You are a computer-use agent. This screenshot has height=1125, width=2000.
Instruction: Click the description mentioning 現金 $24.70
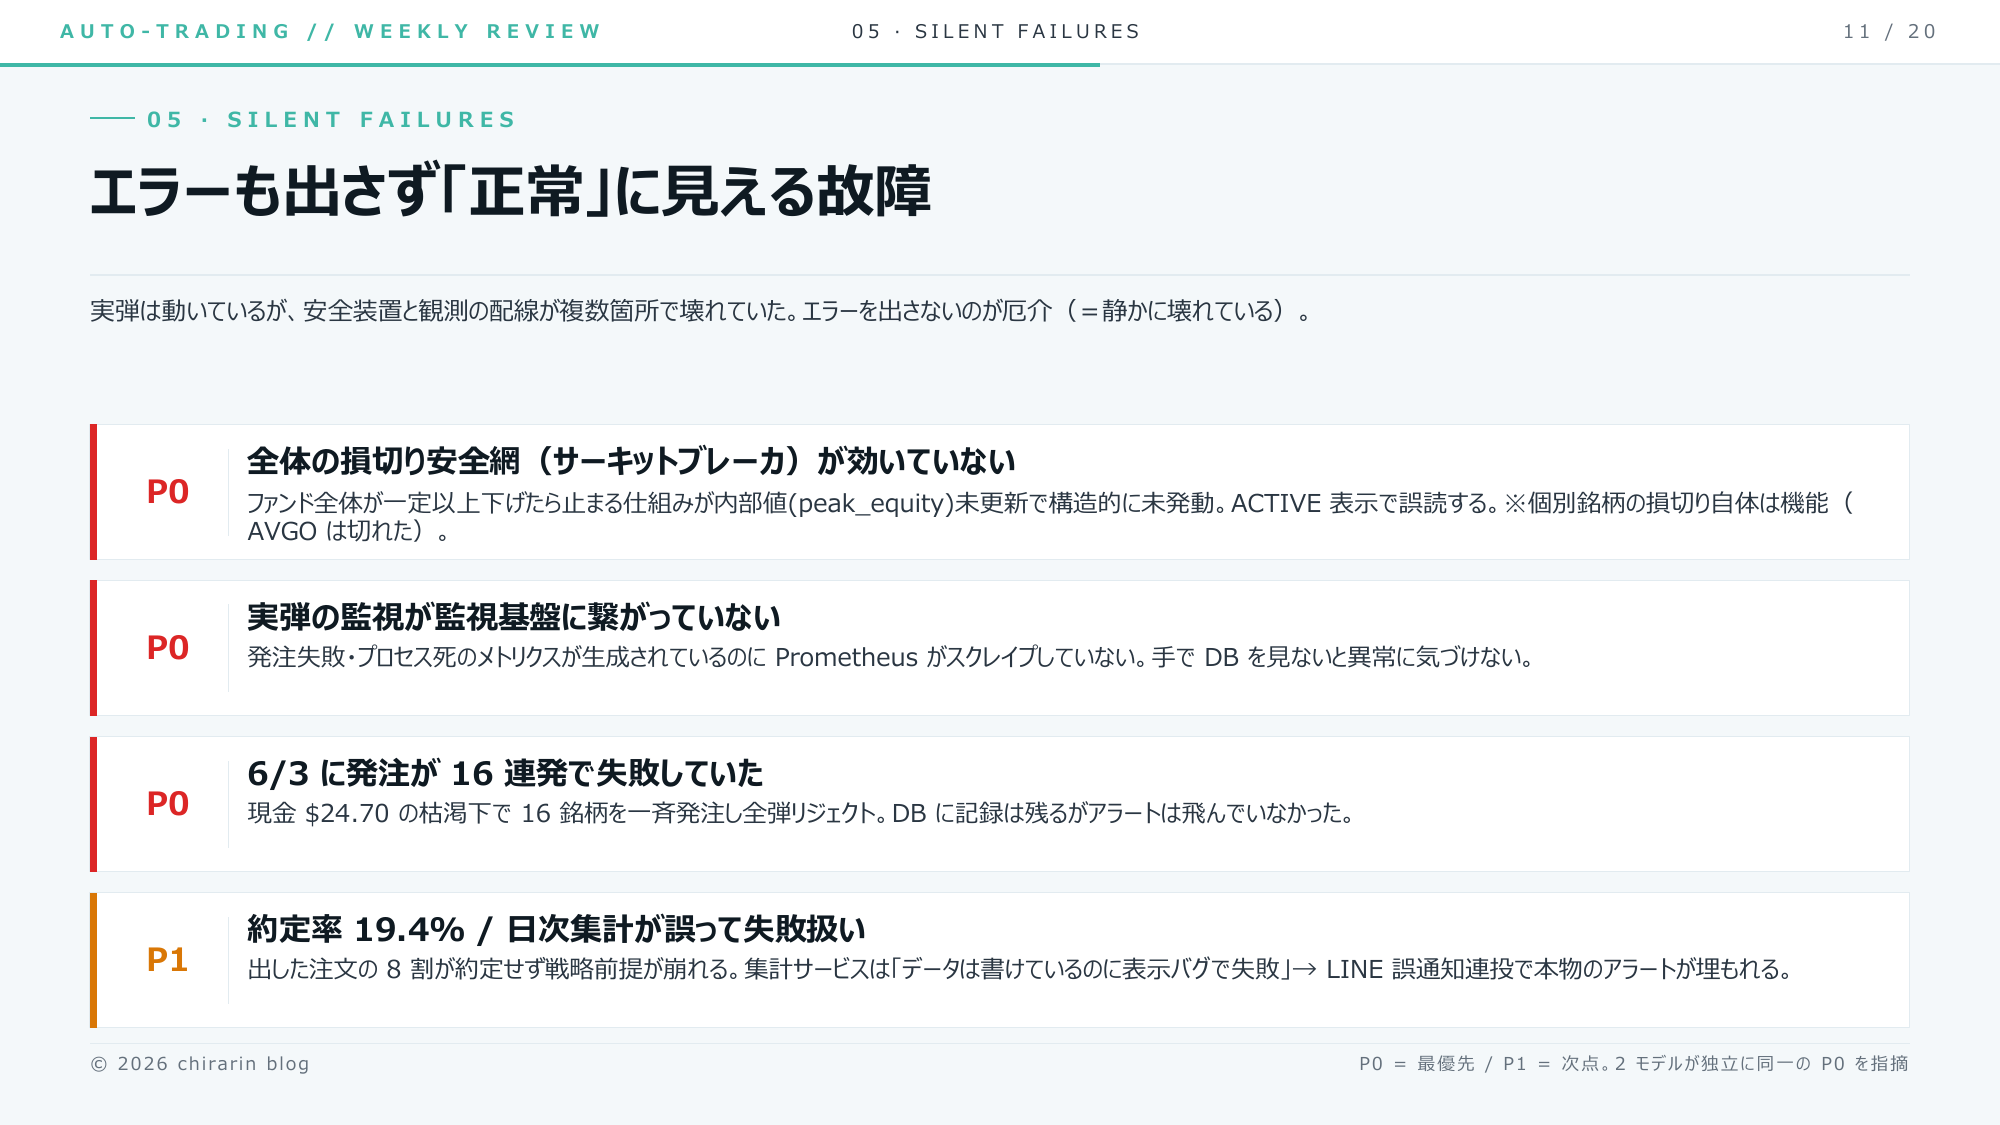coord(801,813)
